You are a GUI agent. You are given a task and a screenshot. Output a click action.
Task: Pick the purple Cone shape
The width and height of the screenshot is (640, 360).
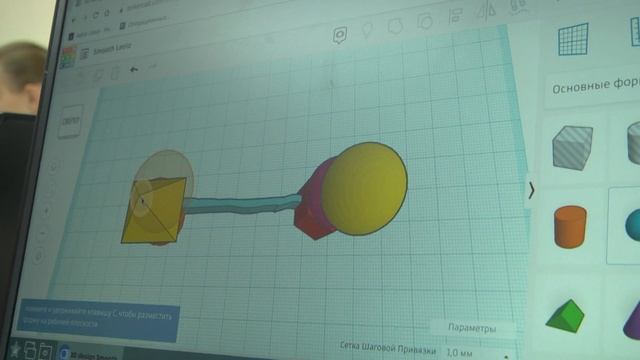[x=632, y=320]
